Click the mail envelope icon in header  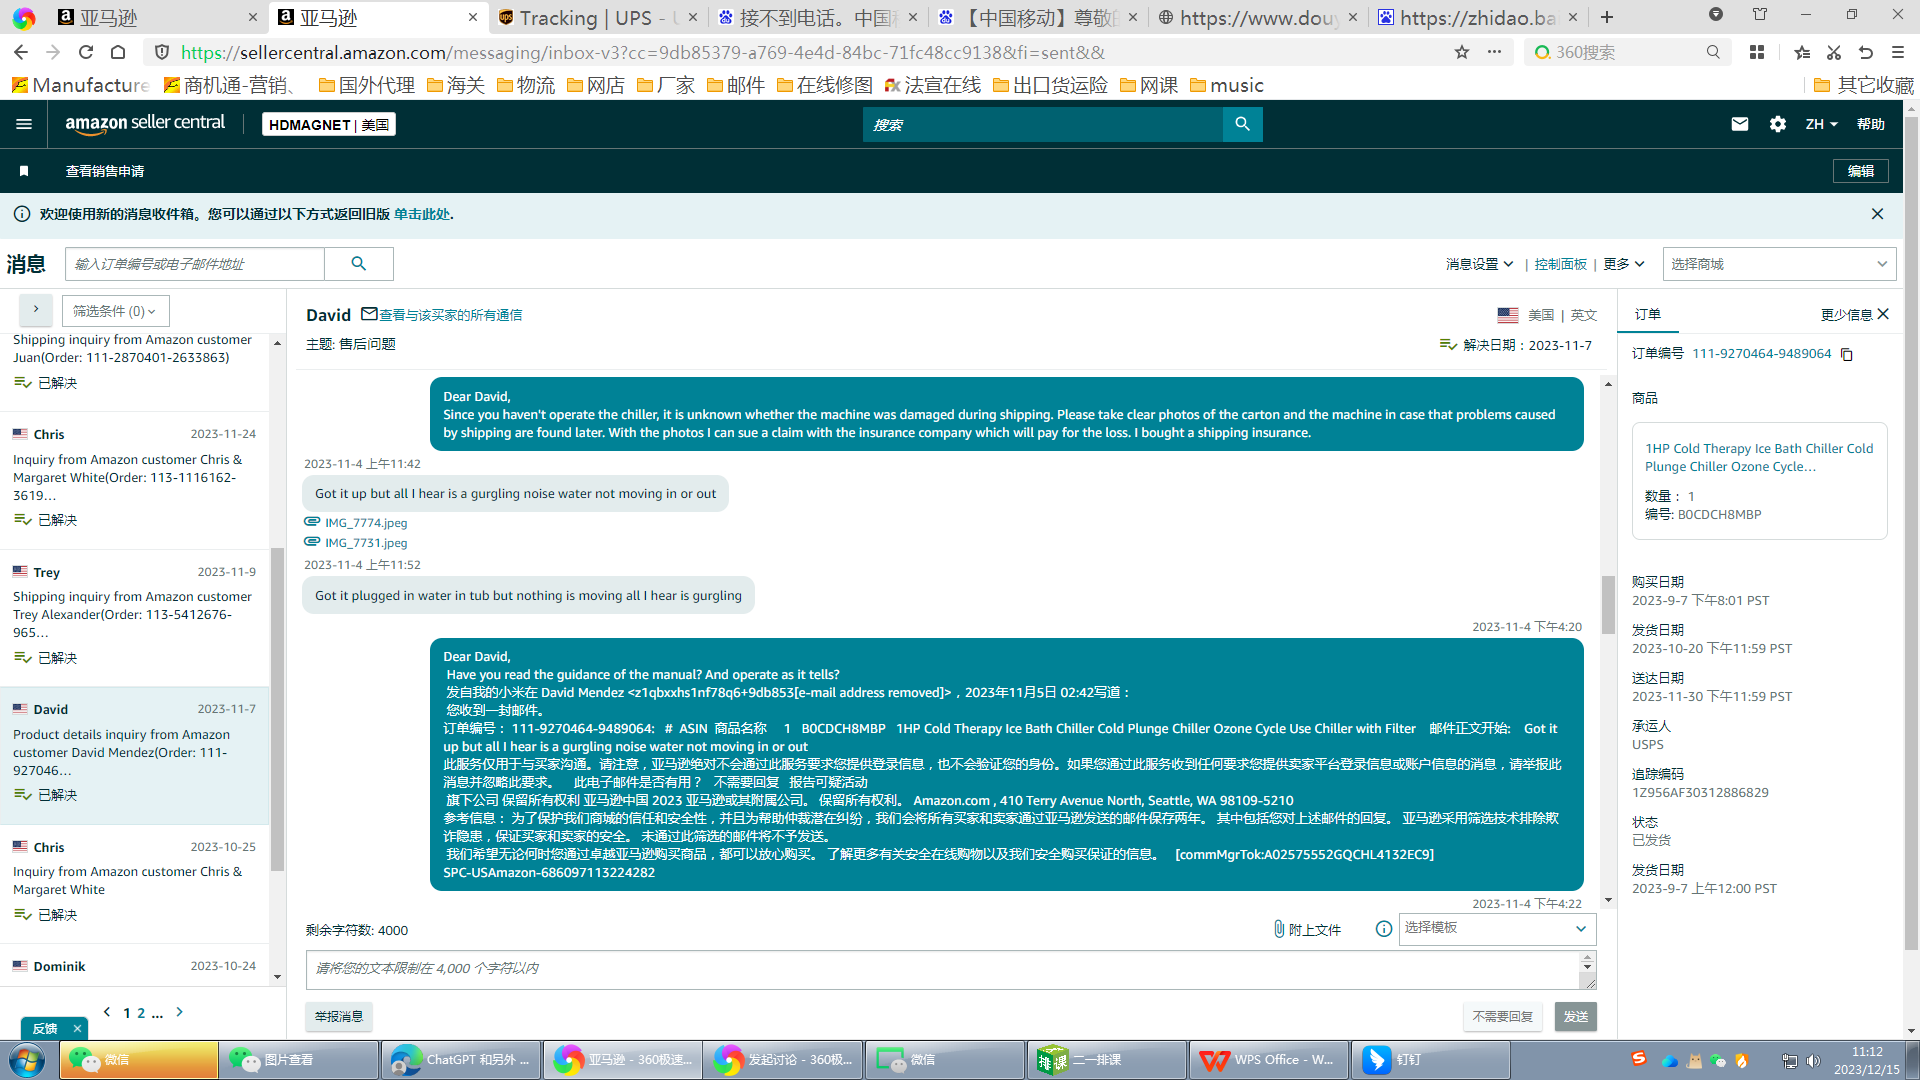[1740, 124]
